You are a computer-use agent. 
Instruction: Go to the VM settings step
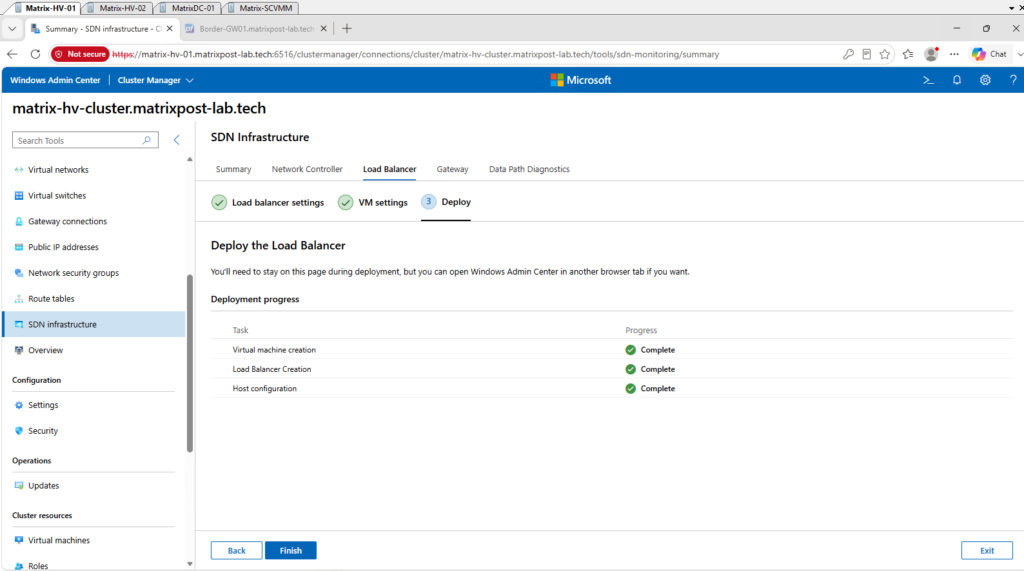(x=373, y=203)
